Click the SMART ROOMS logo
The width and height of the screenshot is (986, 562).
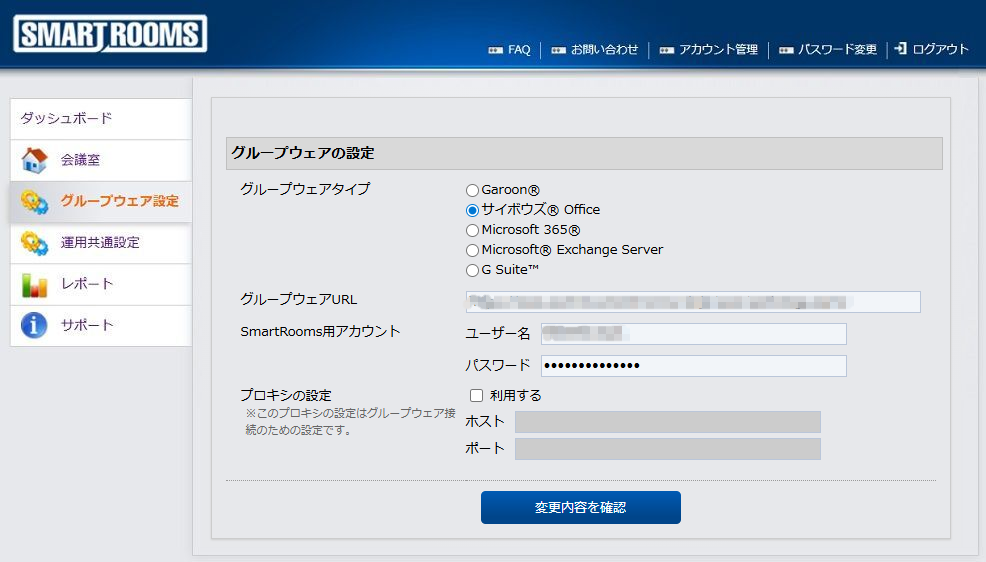click(110, 34)
